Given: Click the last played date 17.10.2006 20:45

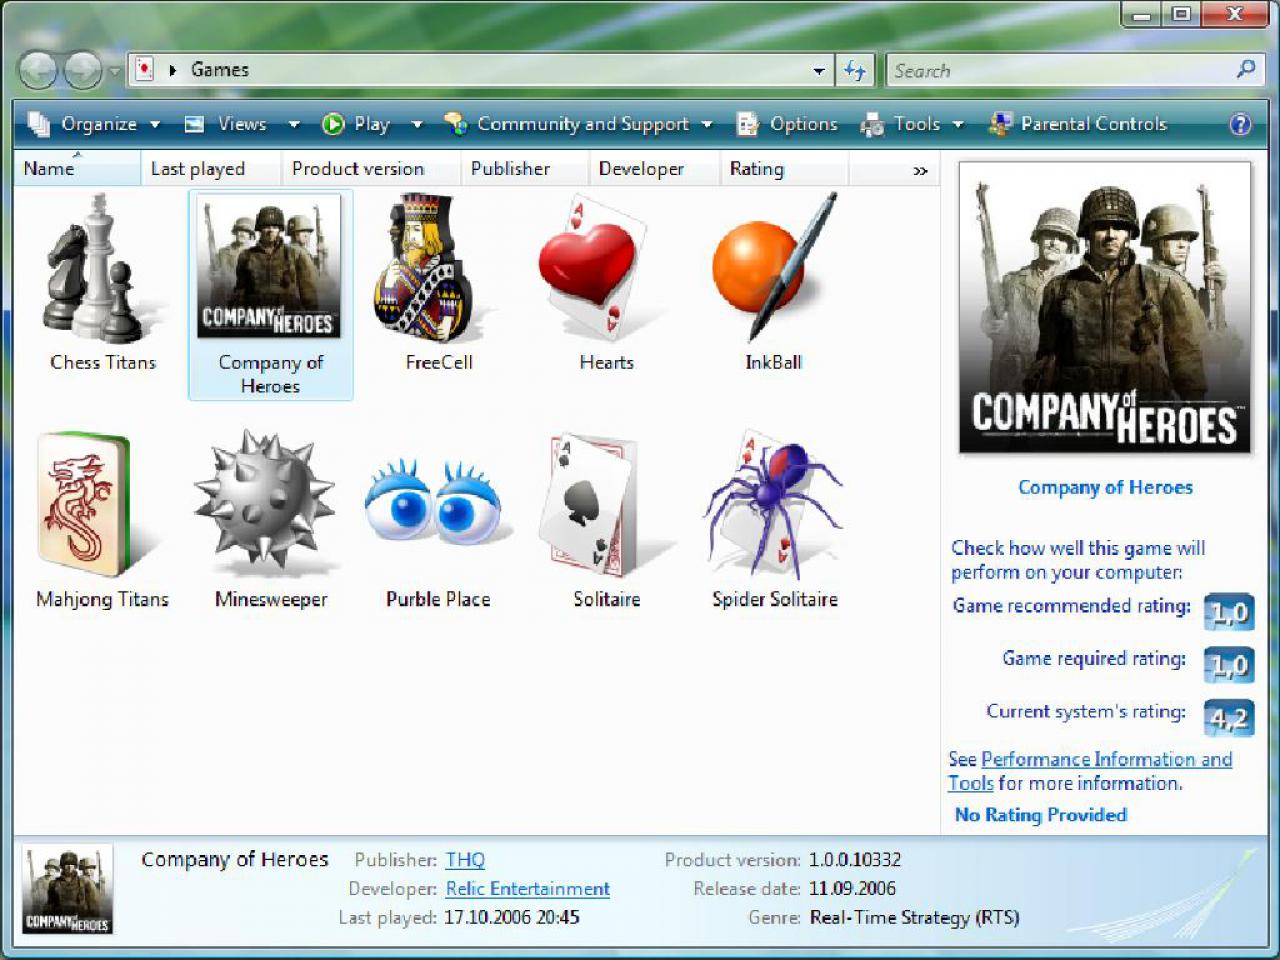Looking at the screenshot, I should [512, 917].
